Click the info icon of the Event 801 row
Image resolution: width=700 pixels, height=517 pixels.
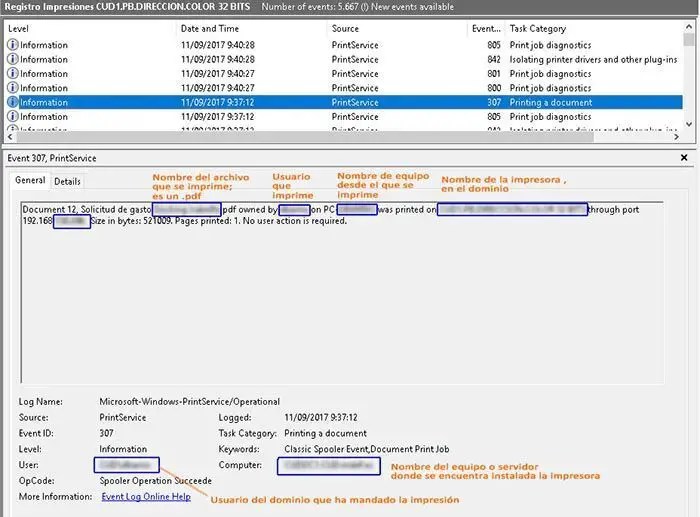coord(12,73)
